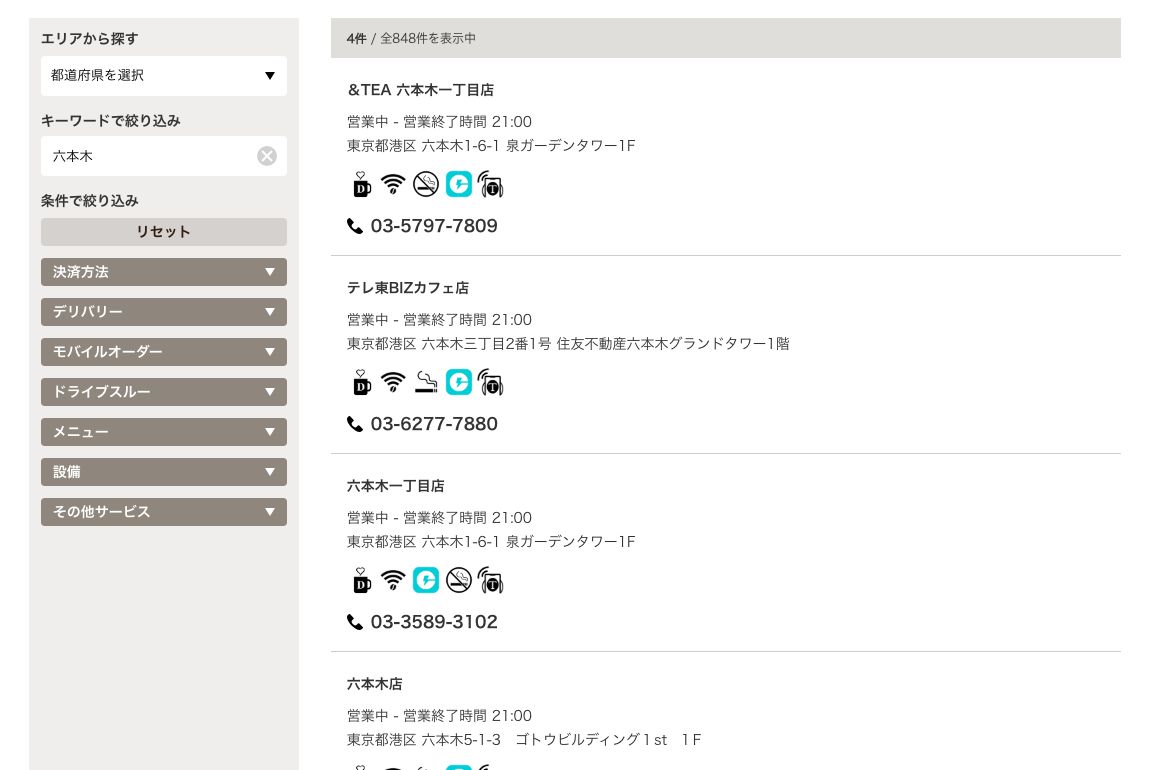Expand the 設備 filter
This screenshot has width=1150, height=770.
click(164, 472)
